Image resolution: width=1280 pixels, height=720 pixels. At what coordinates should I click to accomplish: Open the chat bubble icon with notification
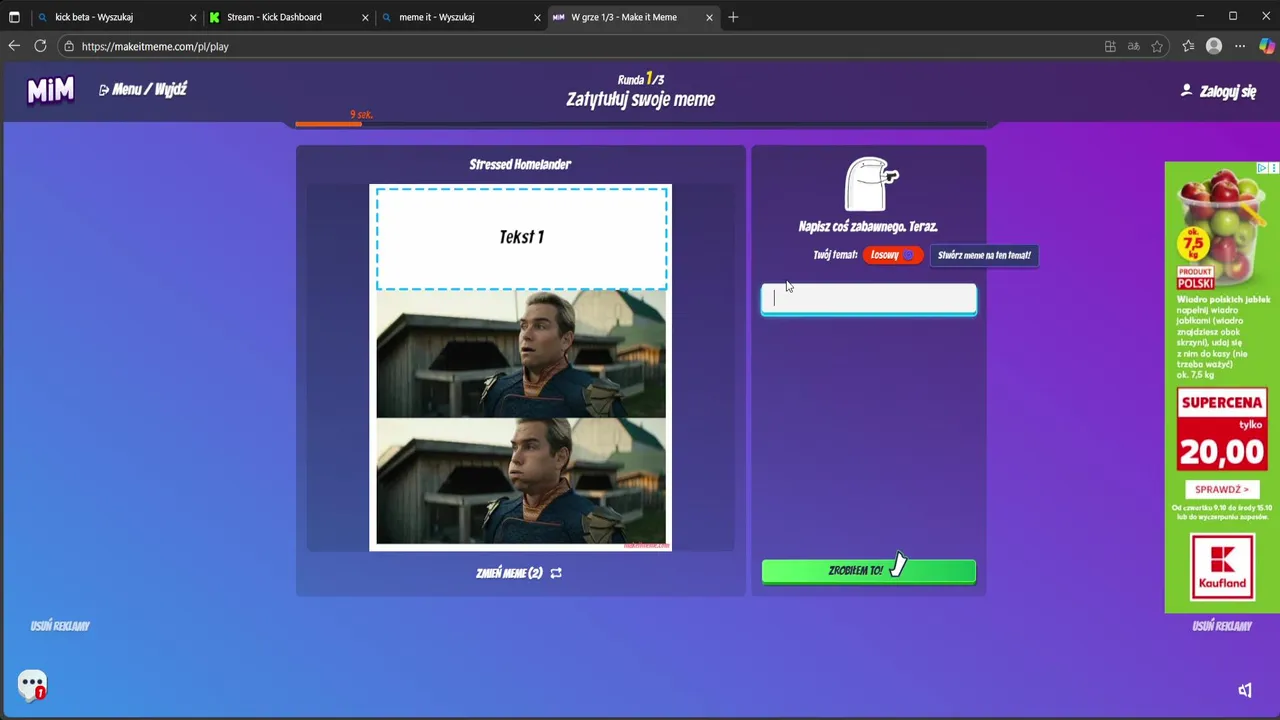pyautogui.click(x=33, y=685)
